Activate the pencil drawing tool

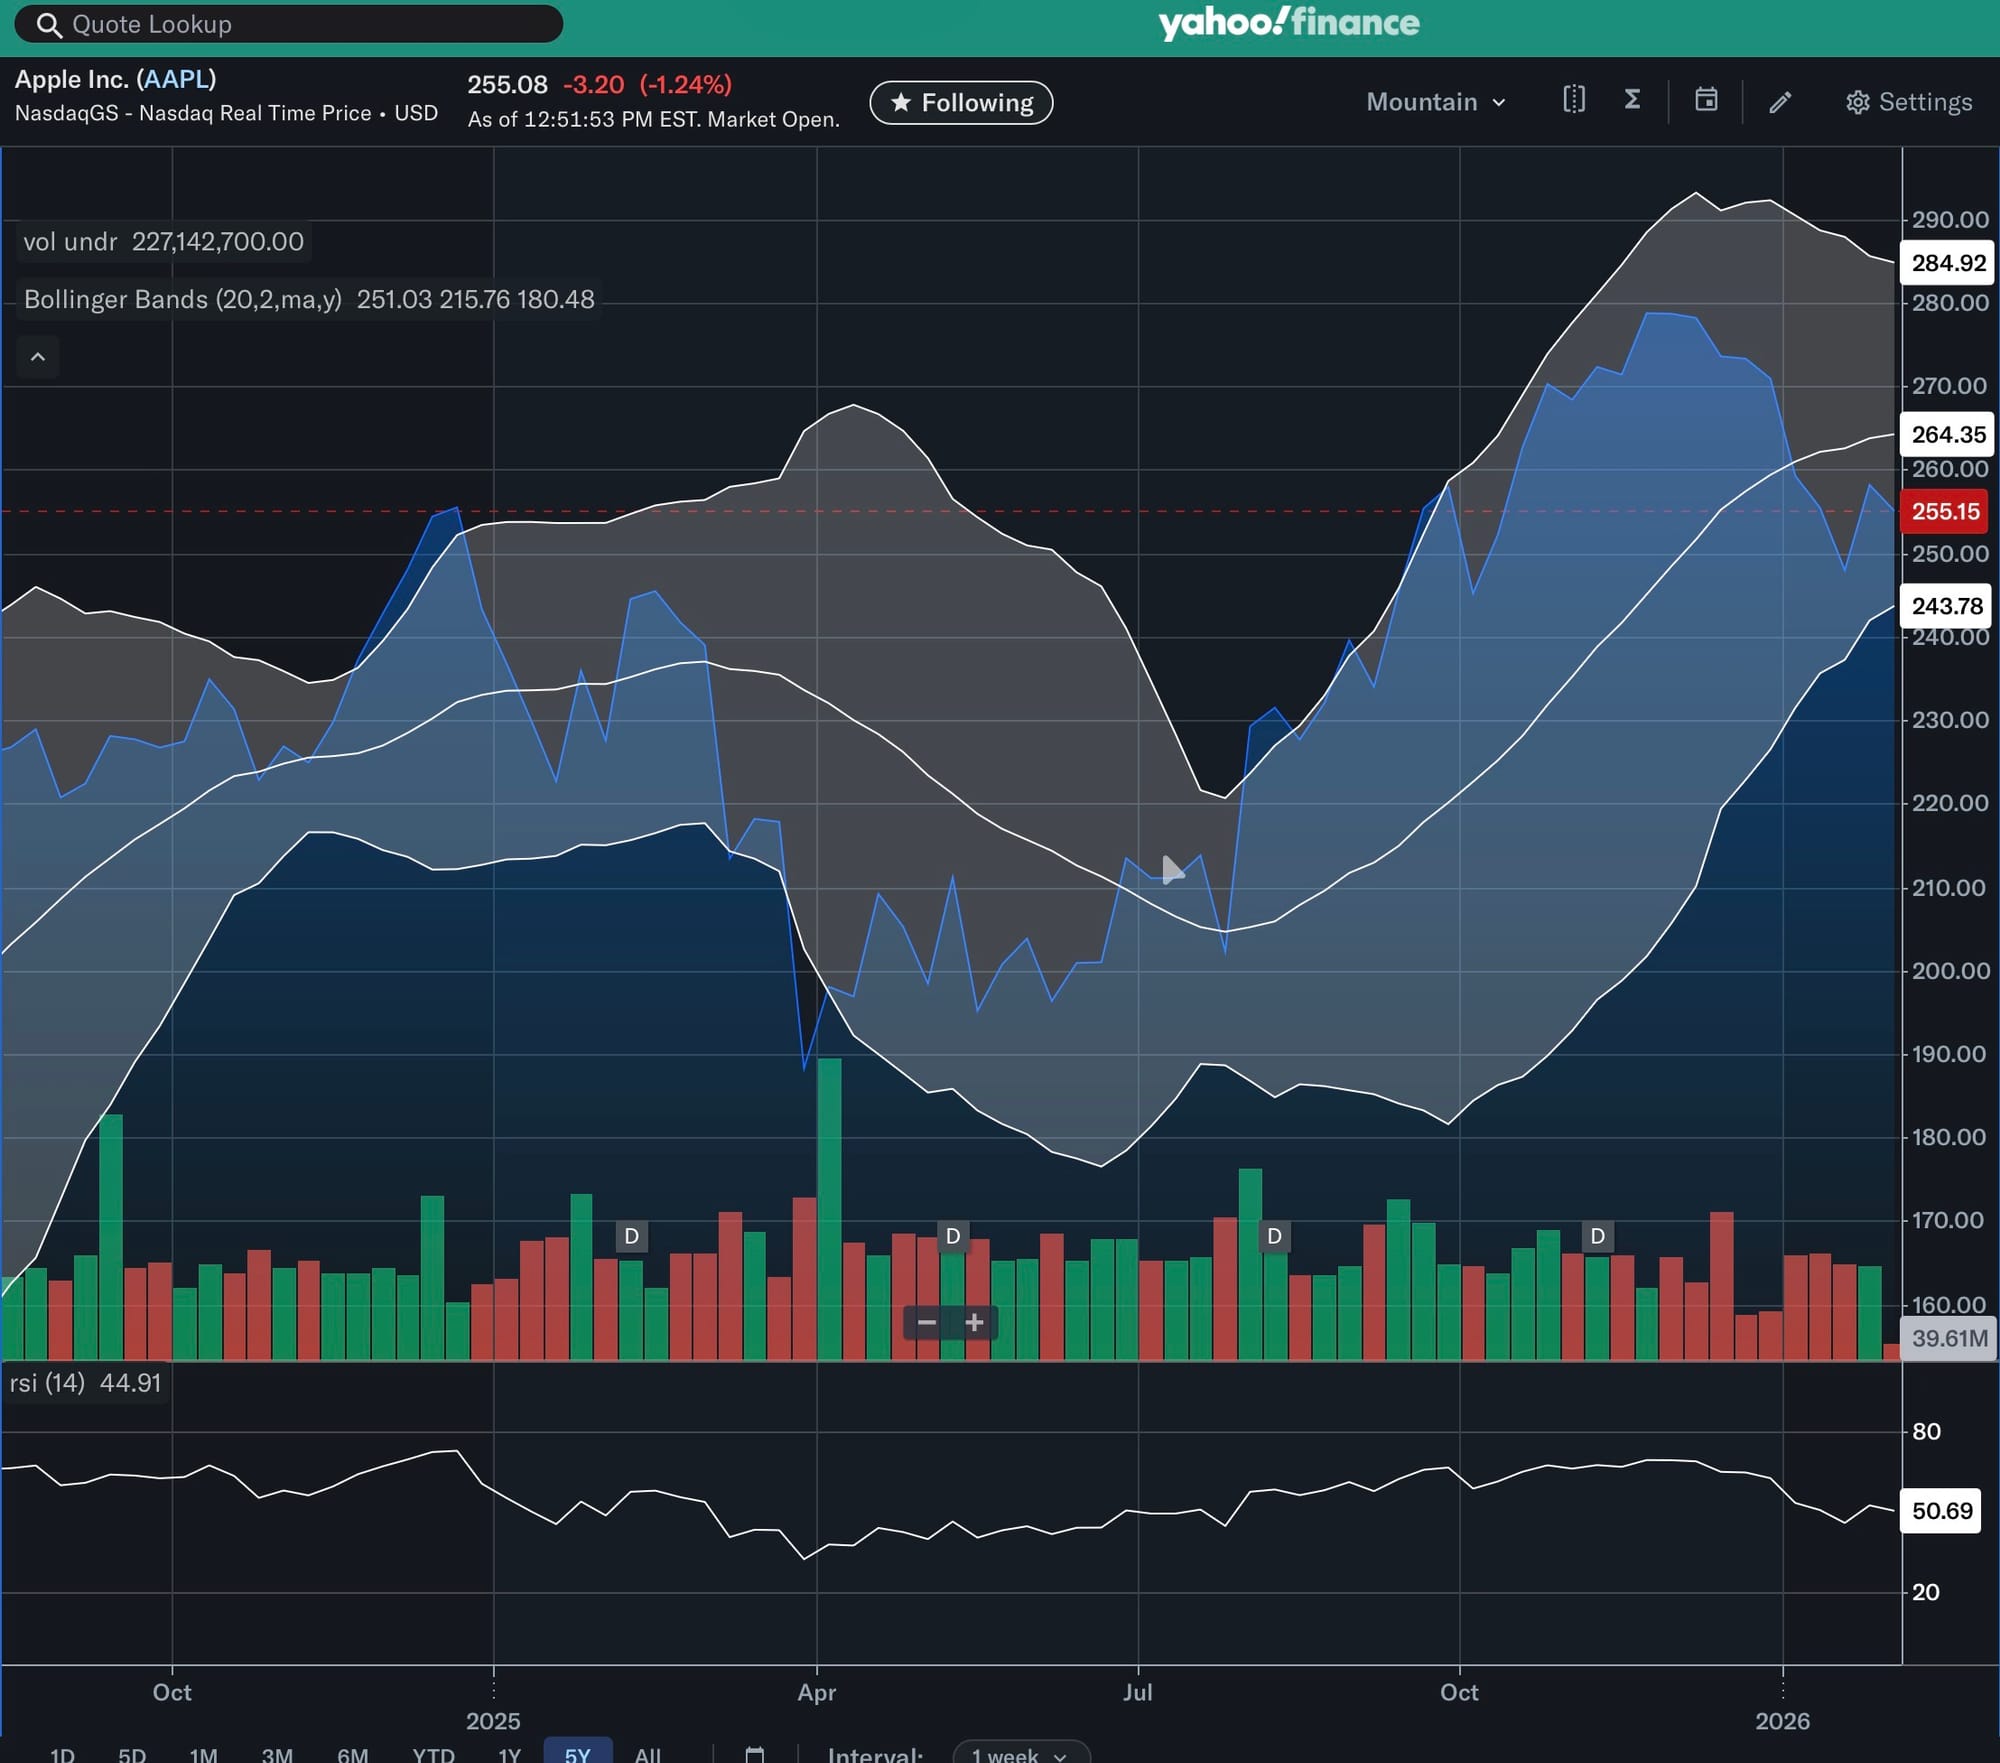(x=1780, y=102)
